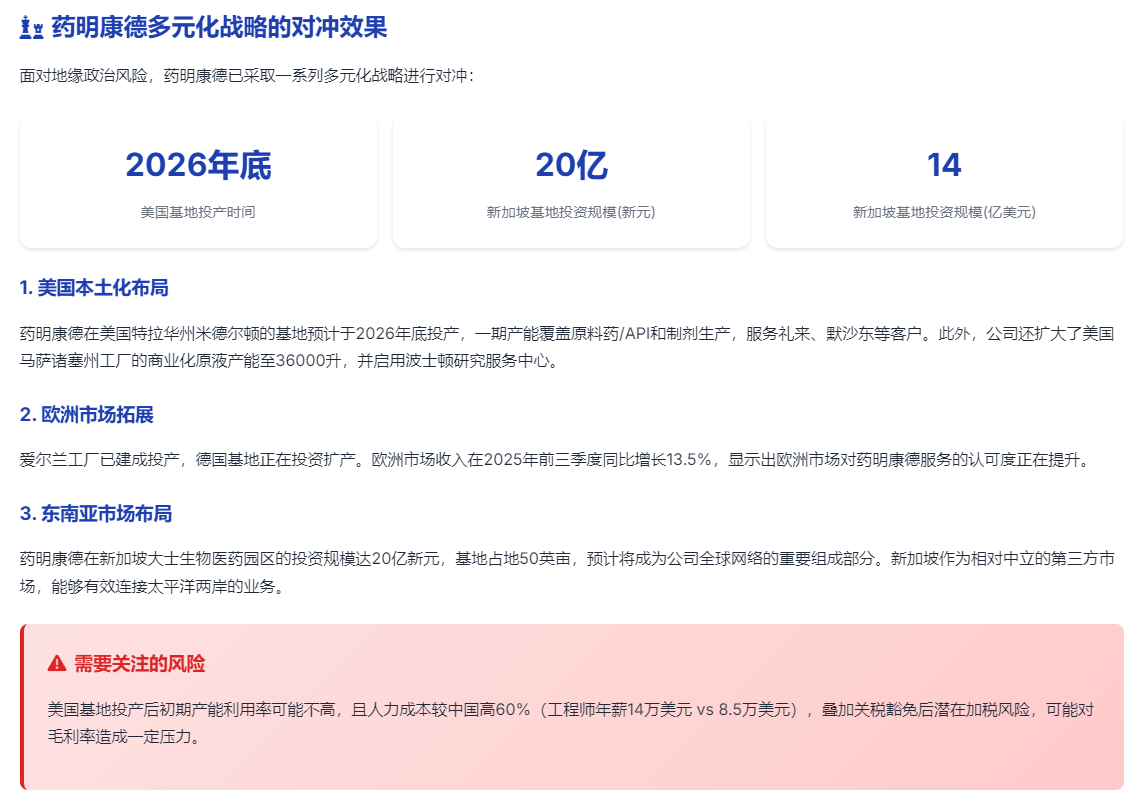
Task: Click the heading 3. 东南亚市场布局
Action: point(96,514)
